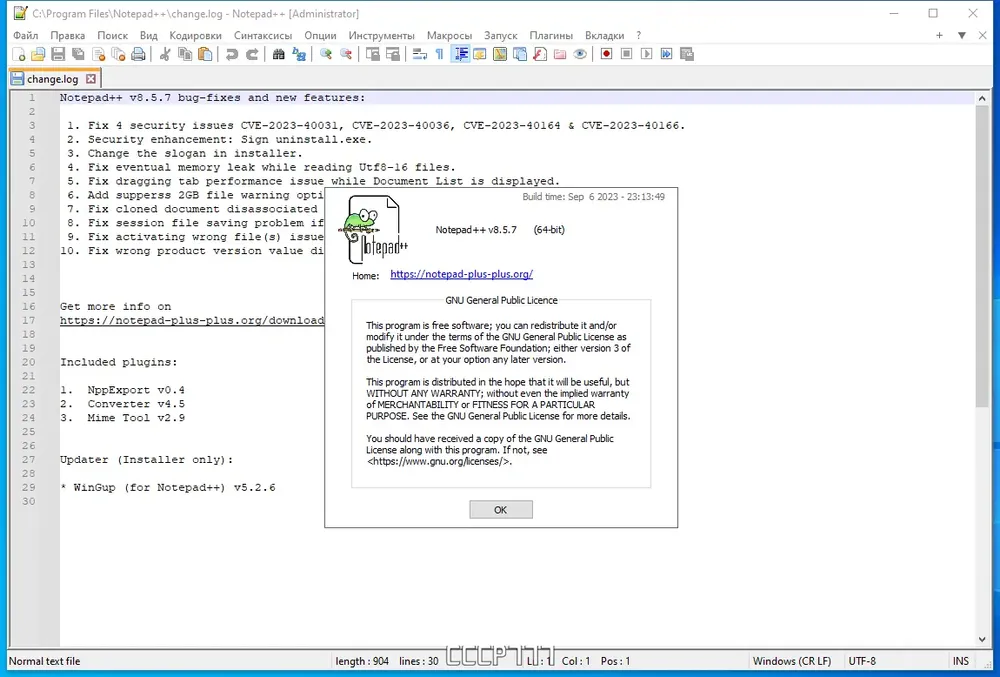Click the New file toolbar icon
Image resolution: width=1000 pixels, height=677 pixels.
coord(18,54)
